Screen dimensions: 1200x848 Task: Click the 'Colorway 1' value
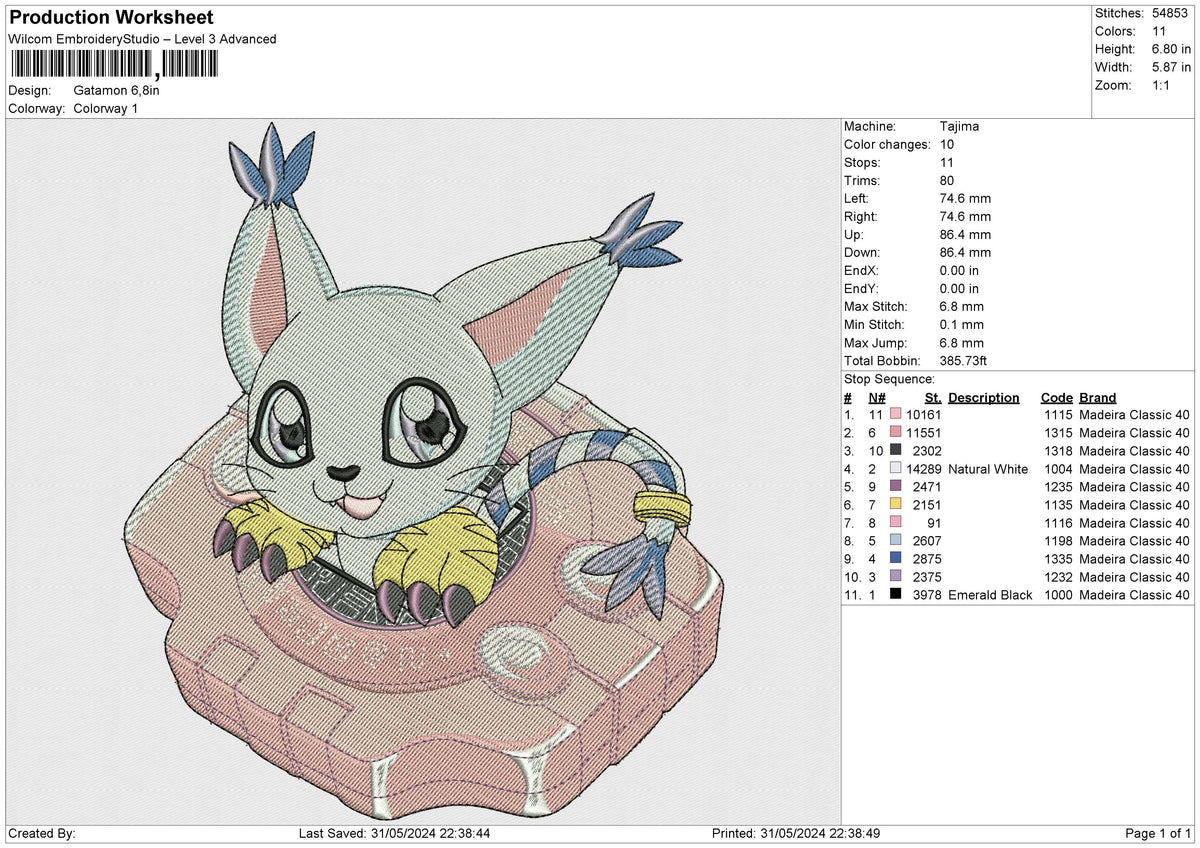click(x=105, y=108)
